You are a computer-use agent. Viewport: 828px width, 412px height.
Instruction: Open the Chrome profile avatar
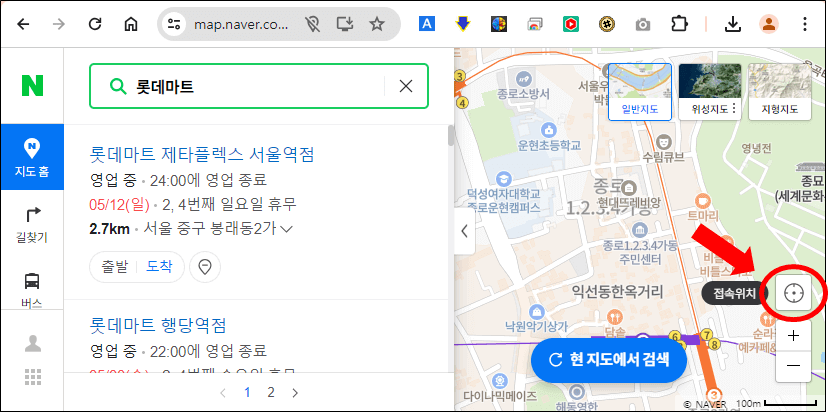point(769,24)
